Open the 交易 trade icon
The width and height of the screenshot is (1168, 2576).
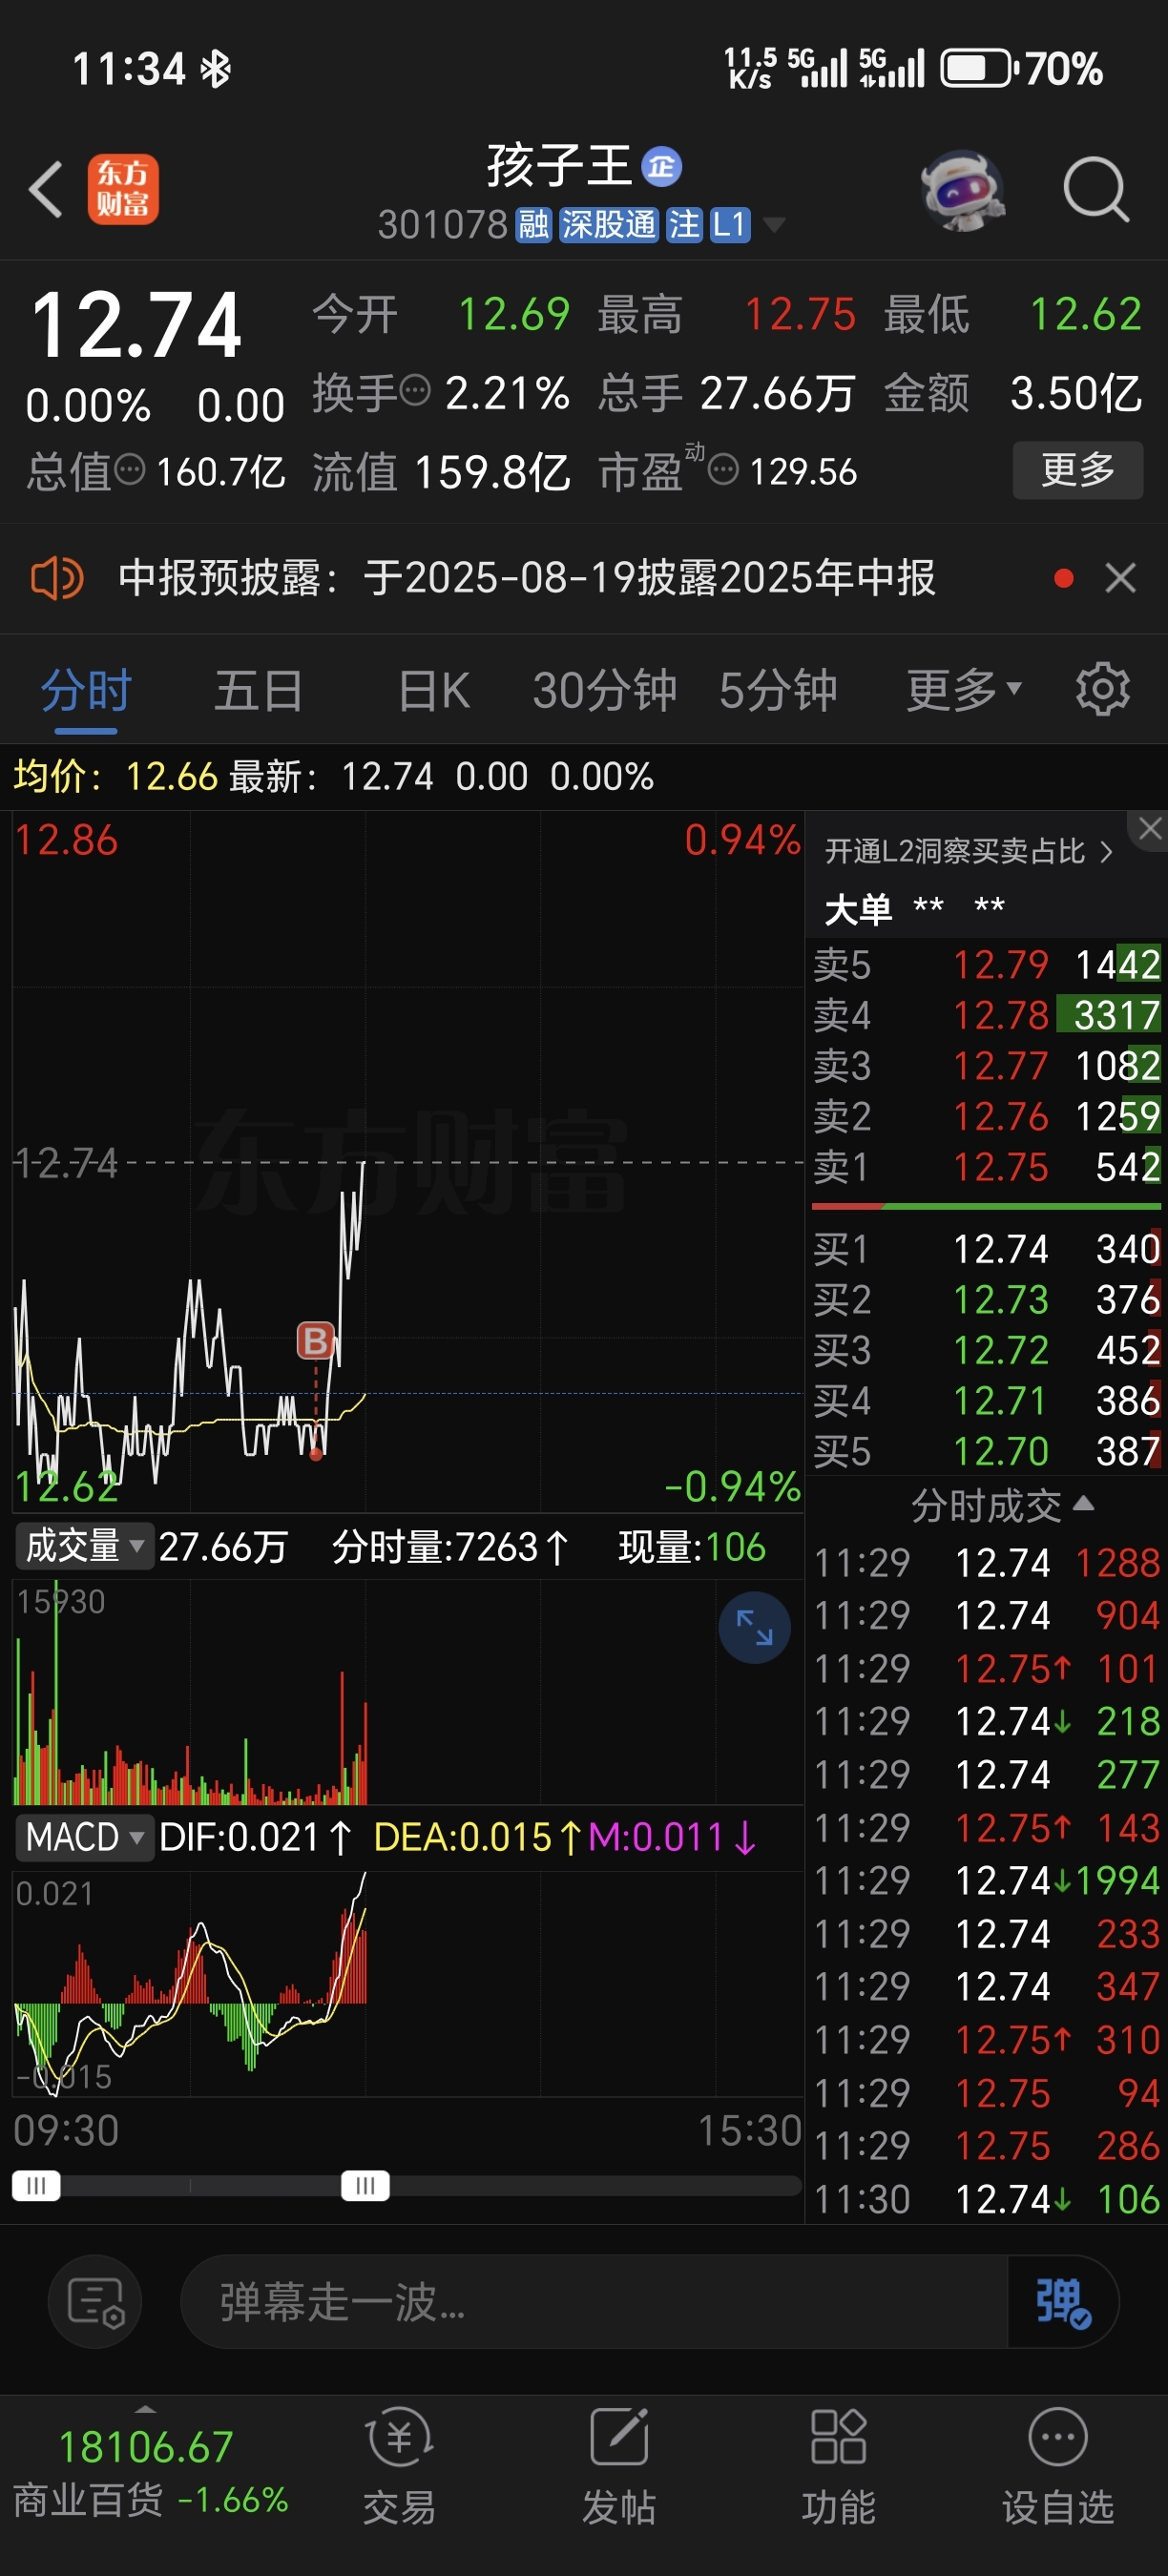pyautogui.click(x=399, y=2465)
